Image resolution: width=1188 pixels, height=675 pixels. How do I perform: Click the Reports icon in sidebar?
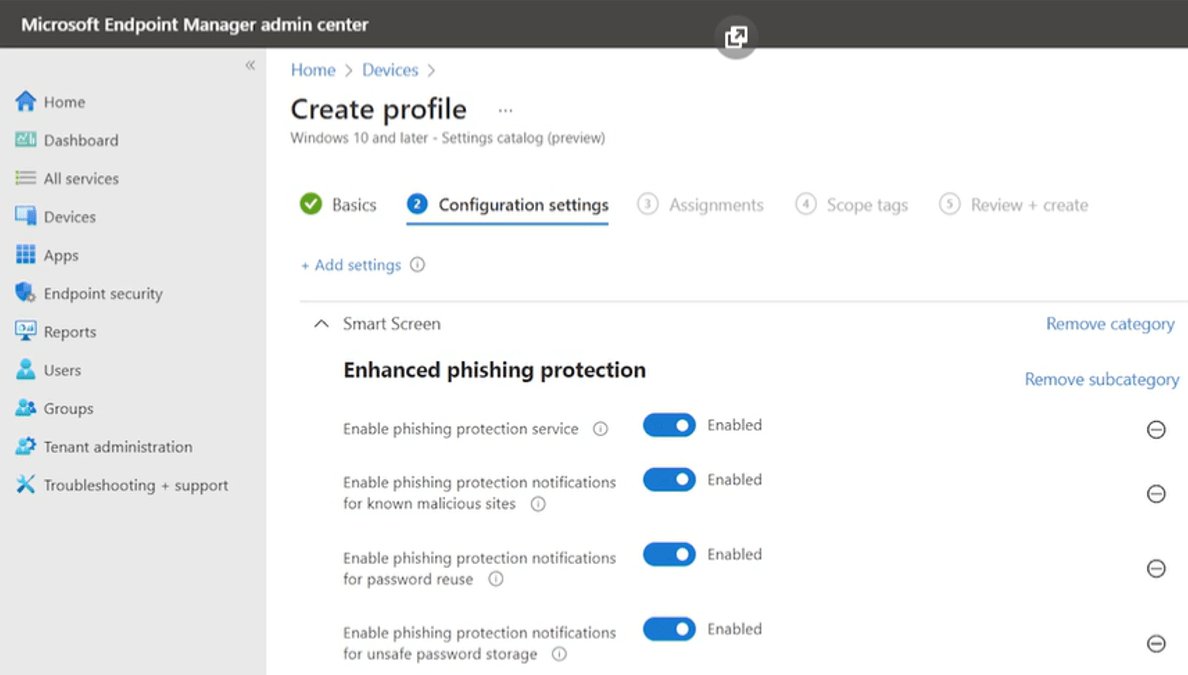(25, 331)
